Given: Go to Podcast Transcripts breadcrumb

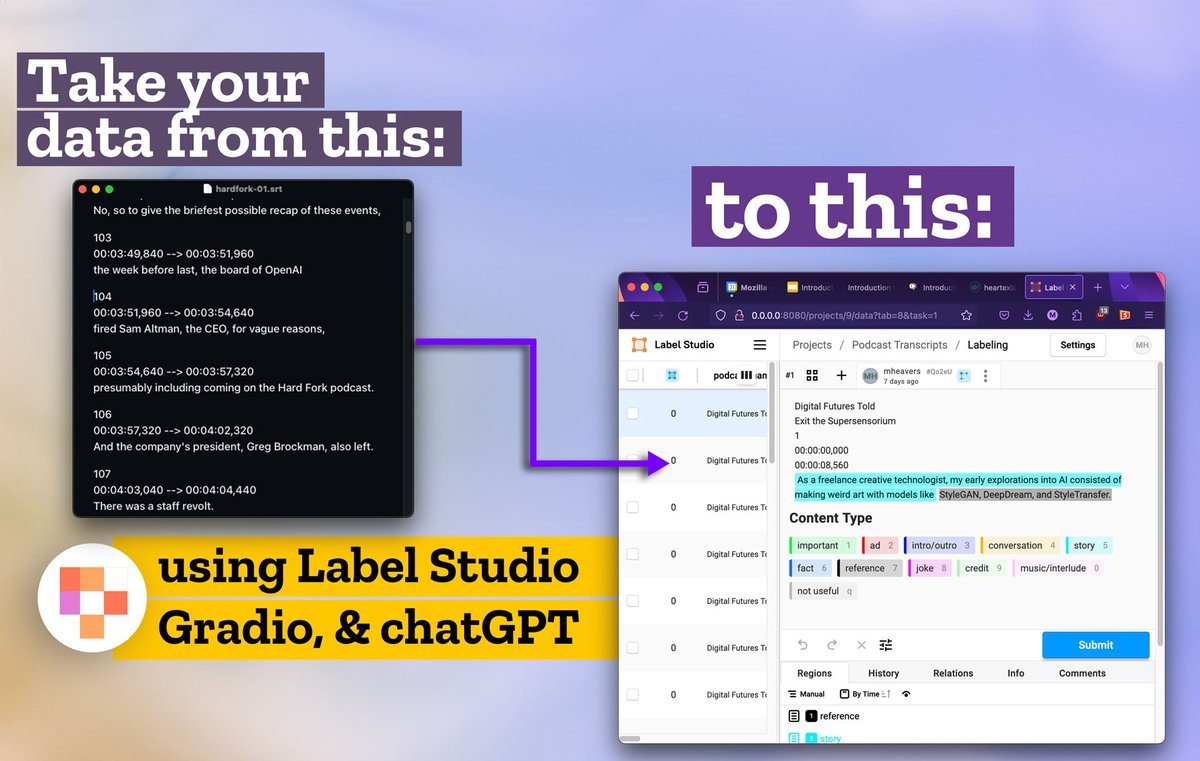Looking at the screenshot, I should [899, 345].
